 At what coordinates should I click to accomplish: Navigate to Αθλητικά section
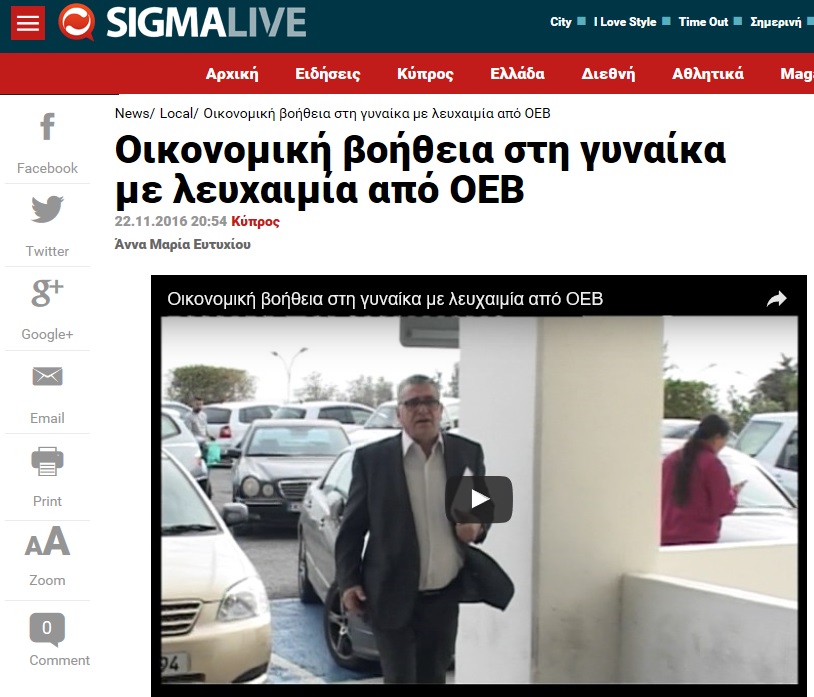[708, 74]
